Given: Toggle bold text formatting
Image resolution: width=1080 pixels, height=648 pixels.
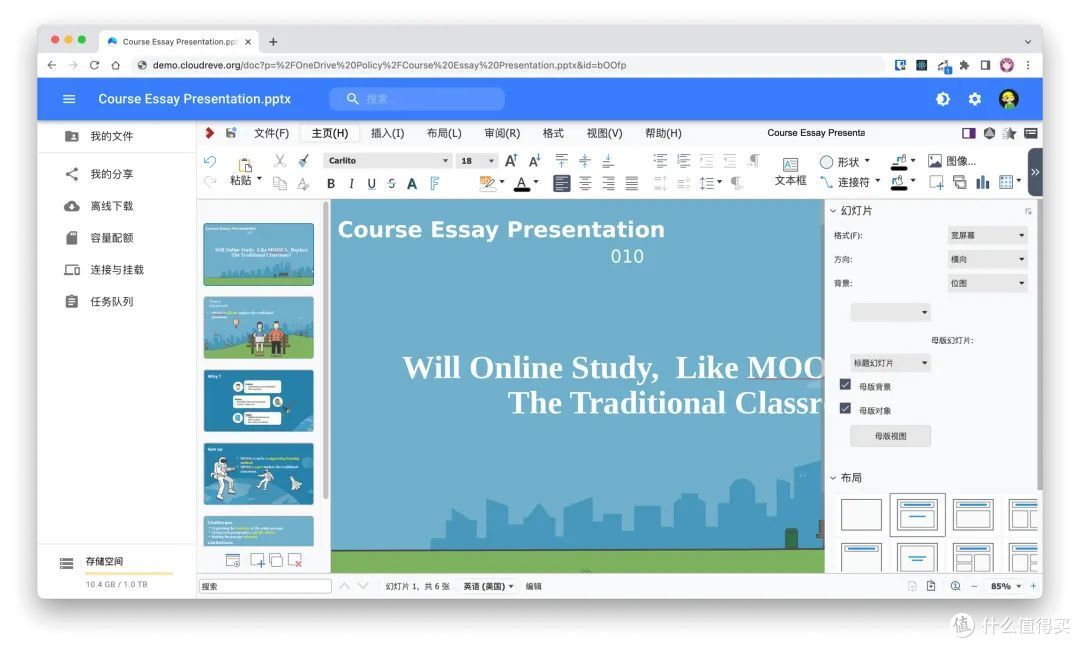Looking at the screenshot, I should click(331, 183).
